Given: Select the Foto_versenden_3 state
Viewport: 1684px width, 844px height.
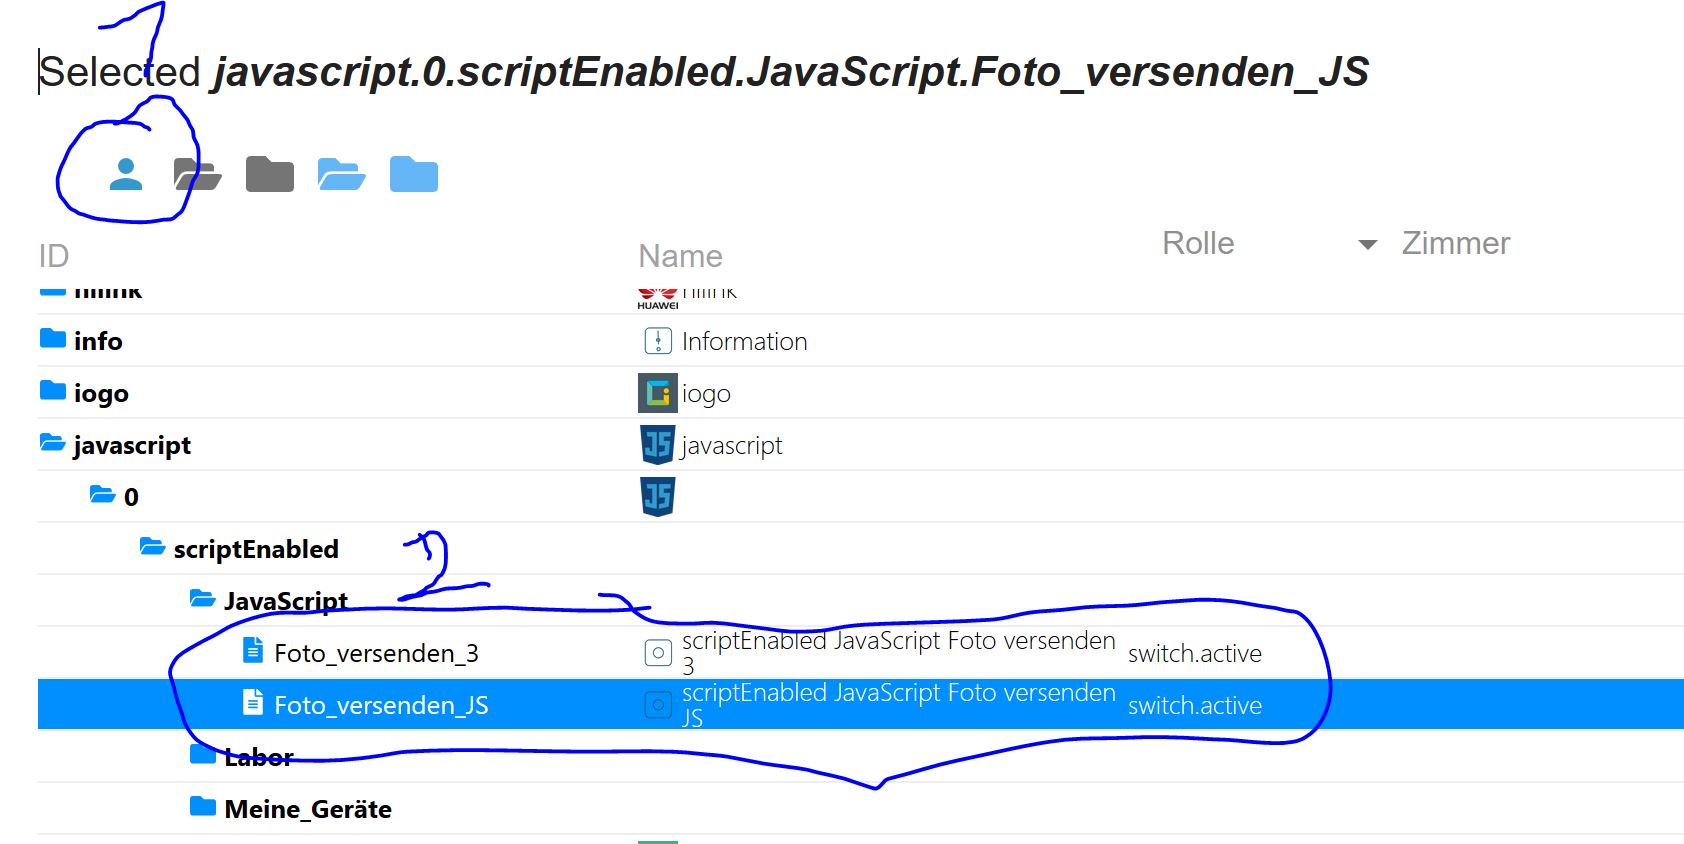Looking at the screenshot, I should [376, 654].
